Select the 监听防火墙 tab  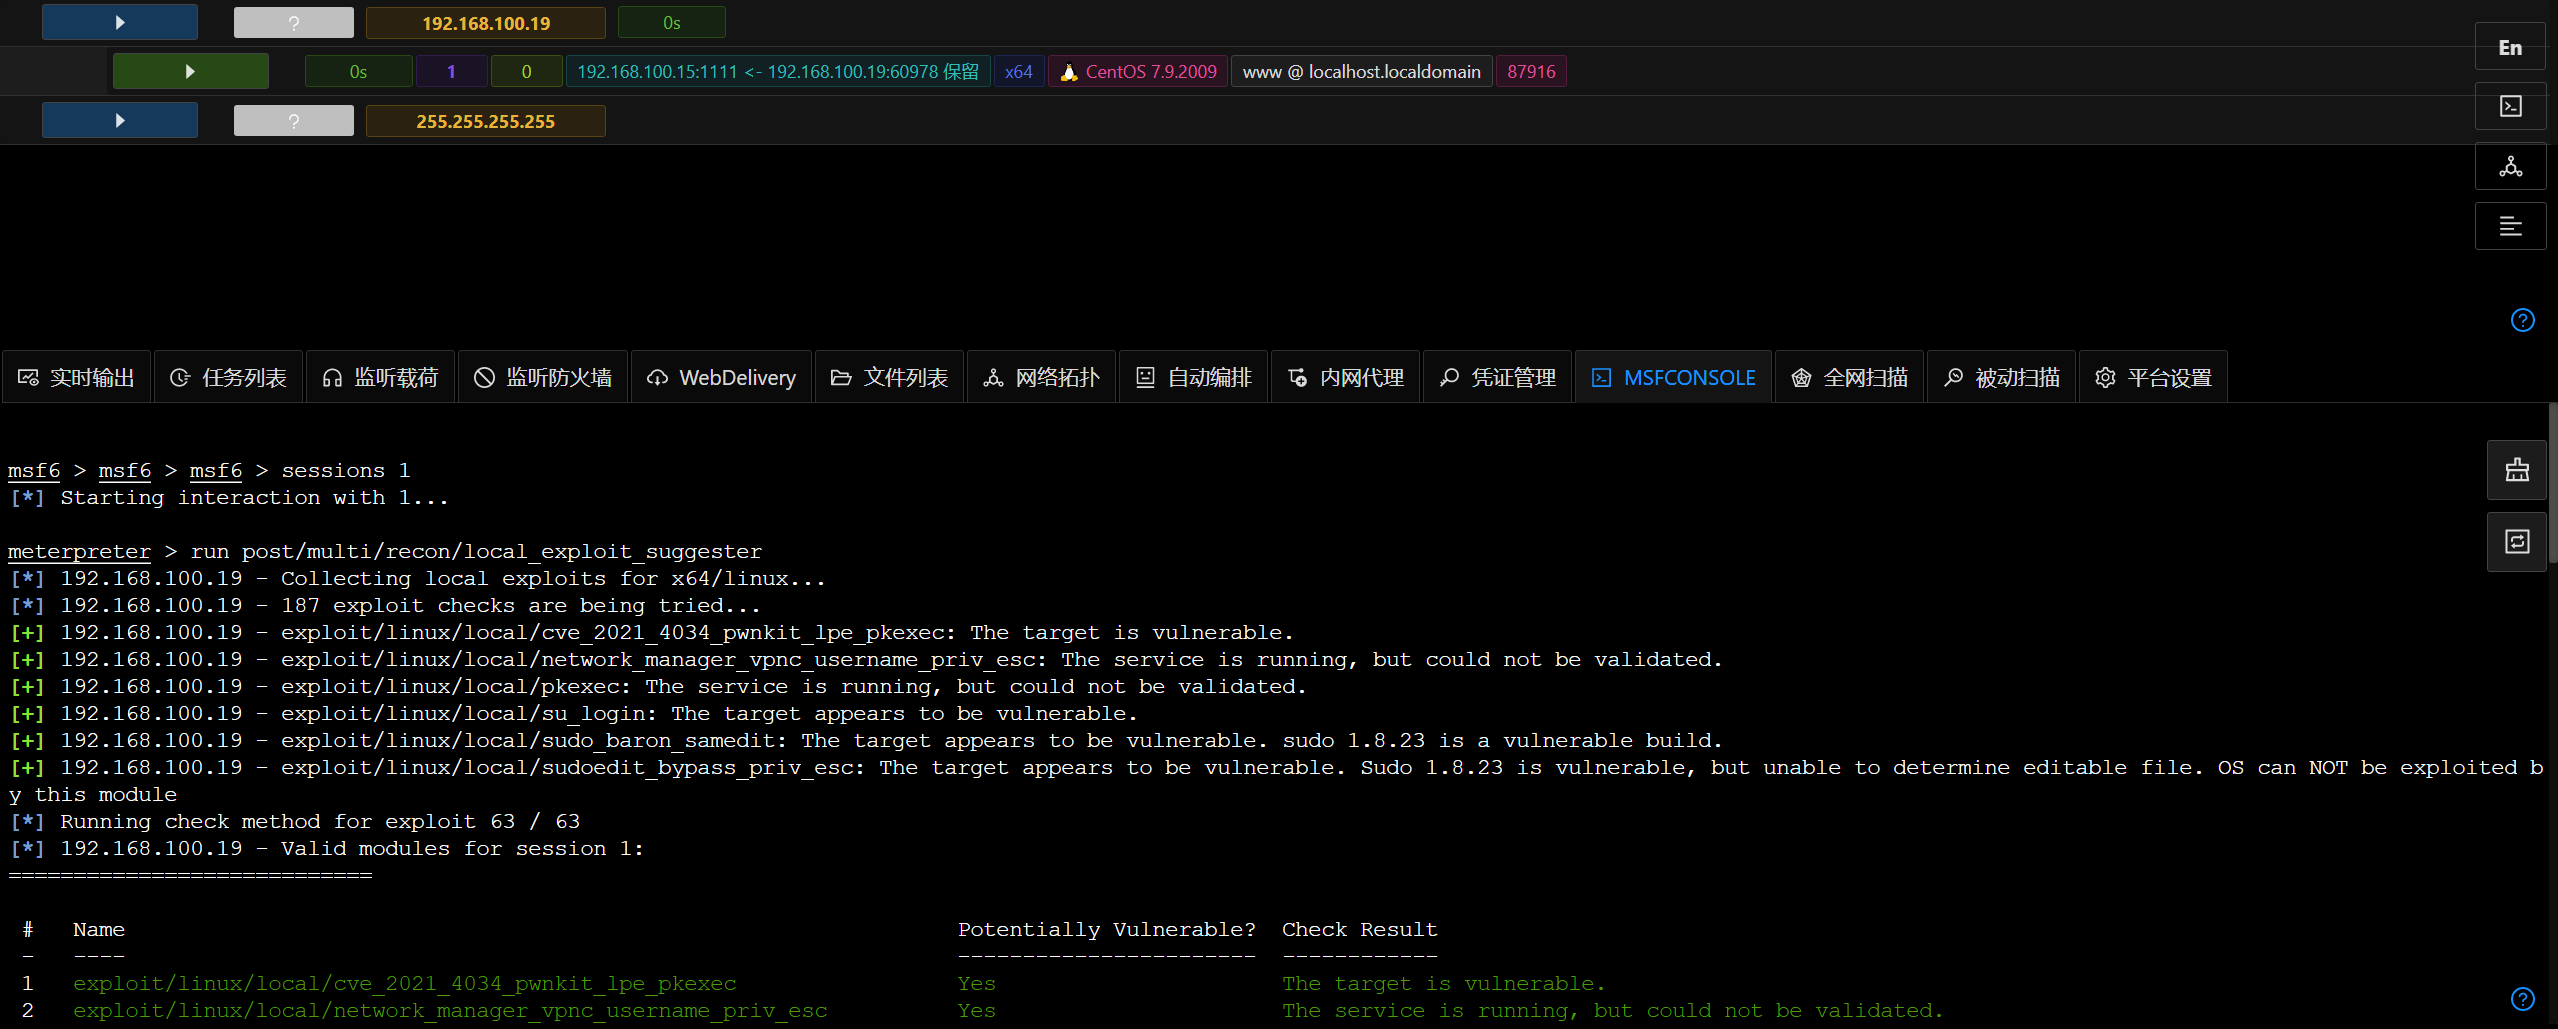(x=543, y=377)
